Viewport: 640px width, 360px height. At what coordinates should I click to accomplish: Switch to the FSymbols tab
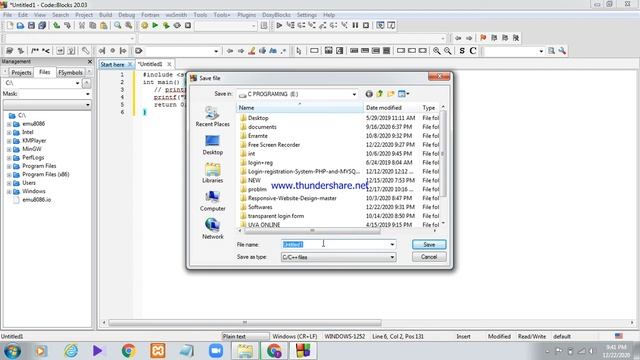[x=70, y=72]
